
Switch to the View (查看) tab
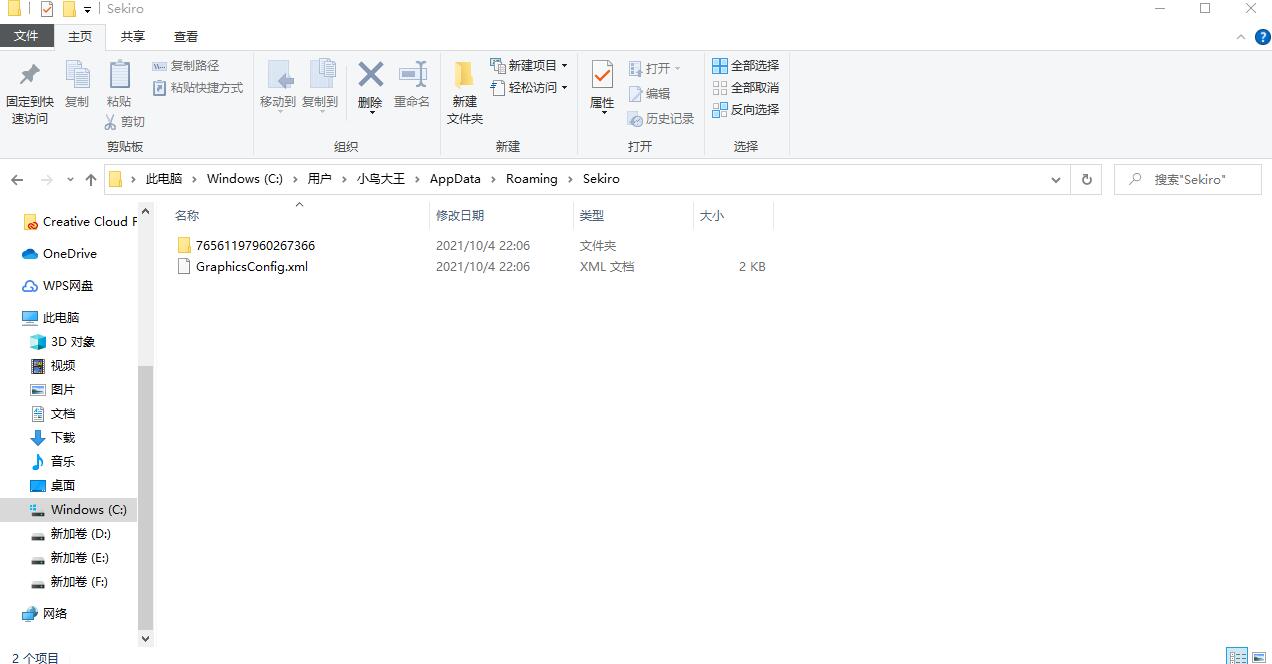point(186,36)
